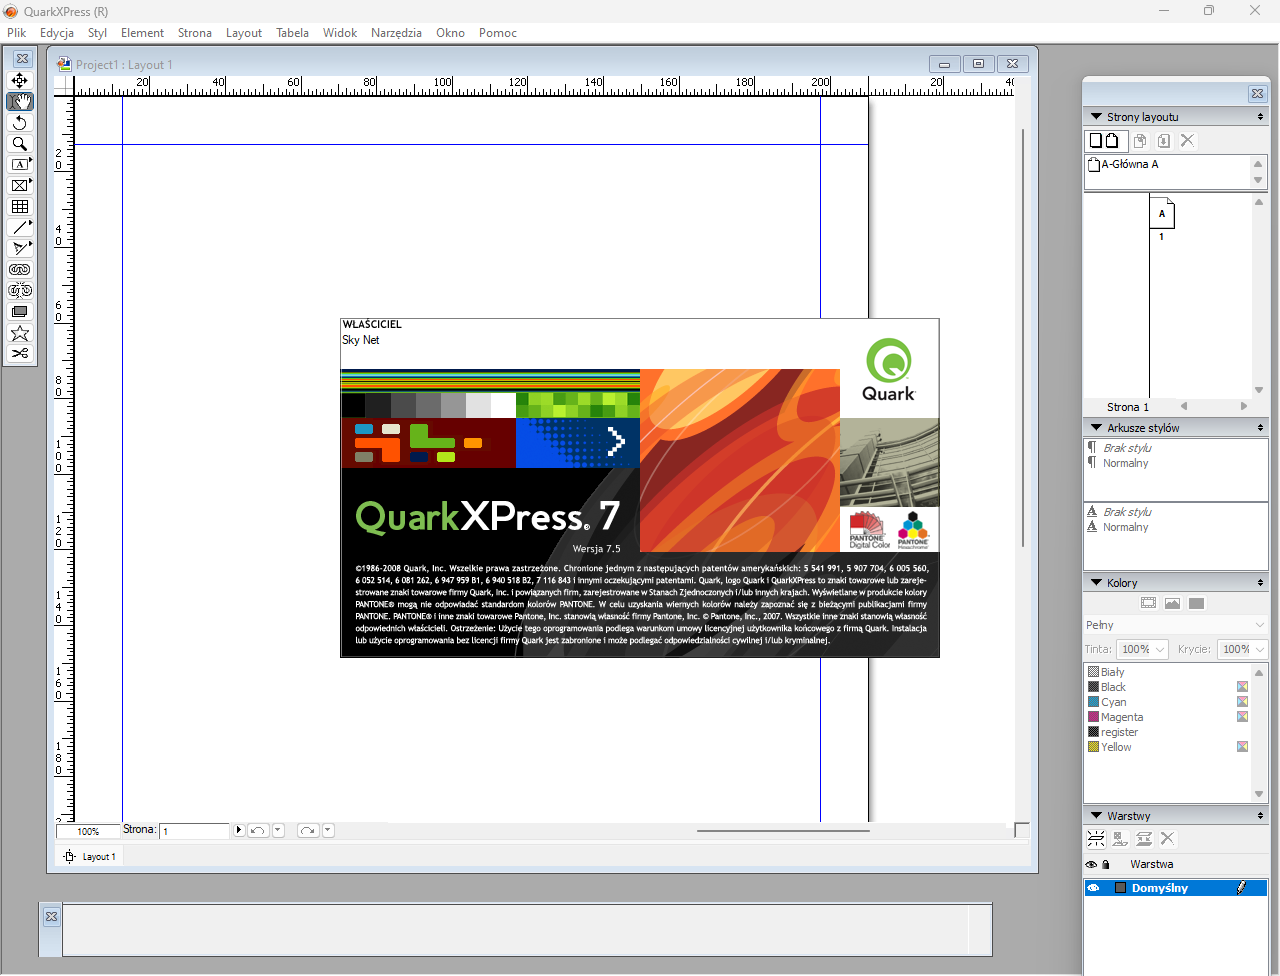
Task: Close the tools palette
Action: point(22,59)
